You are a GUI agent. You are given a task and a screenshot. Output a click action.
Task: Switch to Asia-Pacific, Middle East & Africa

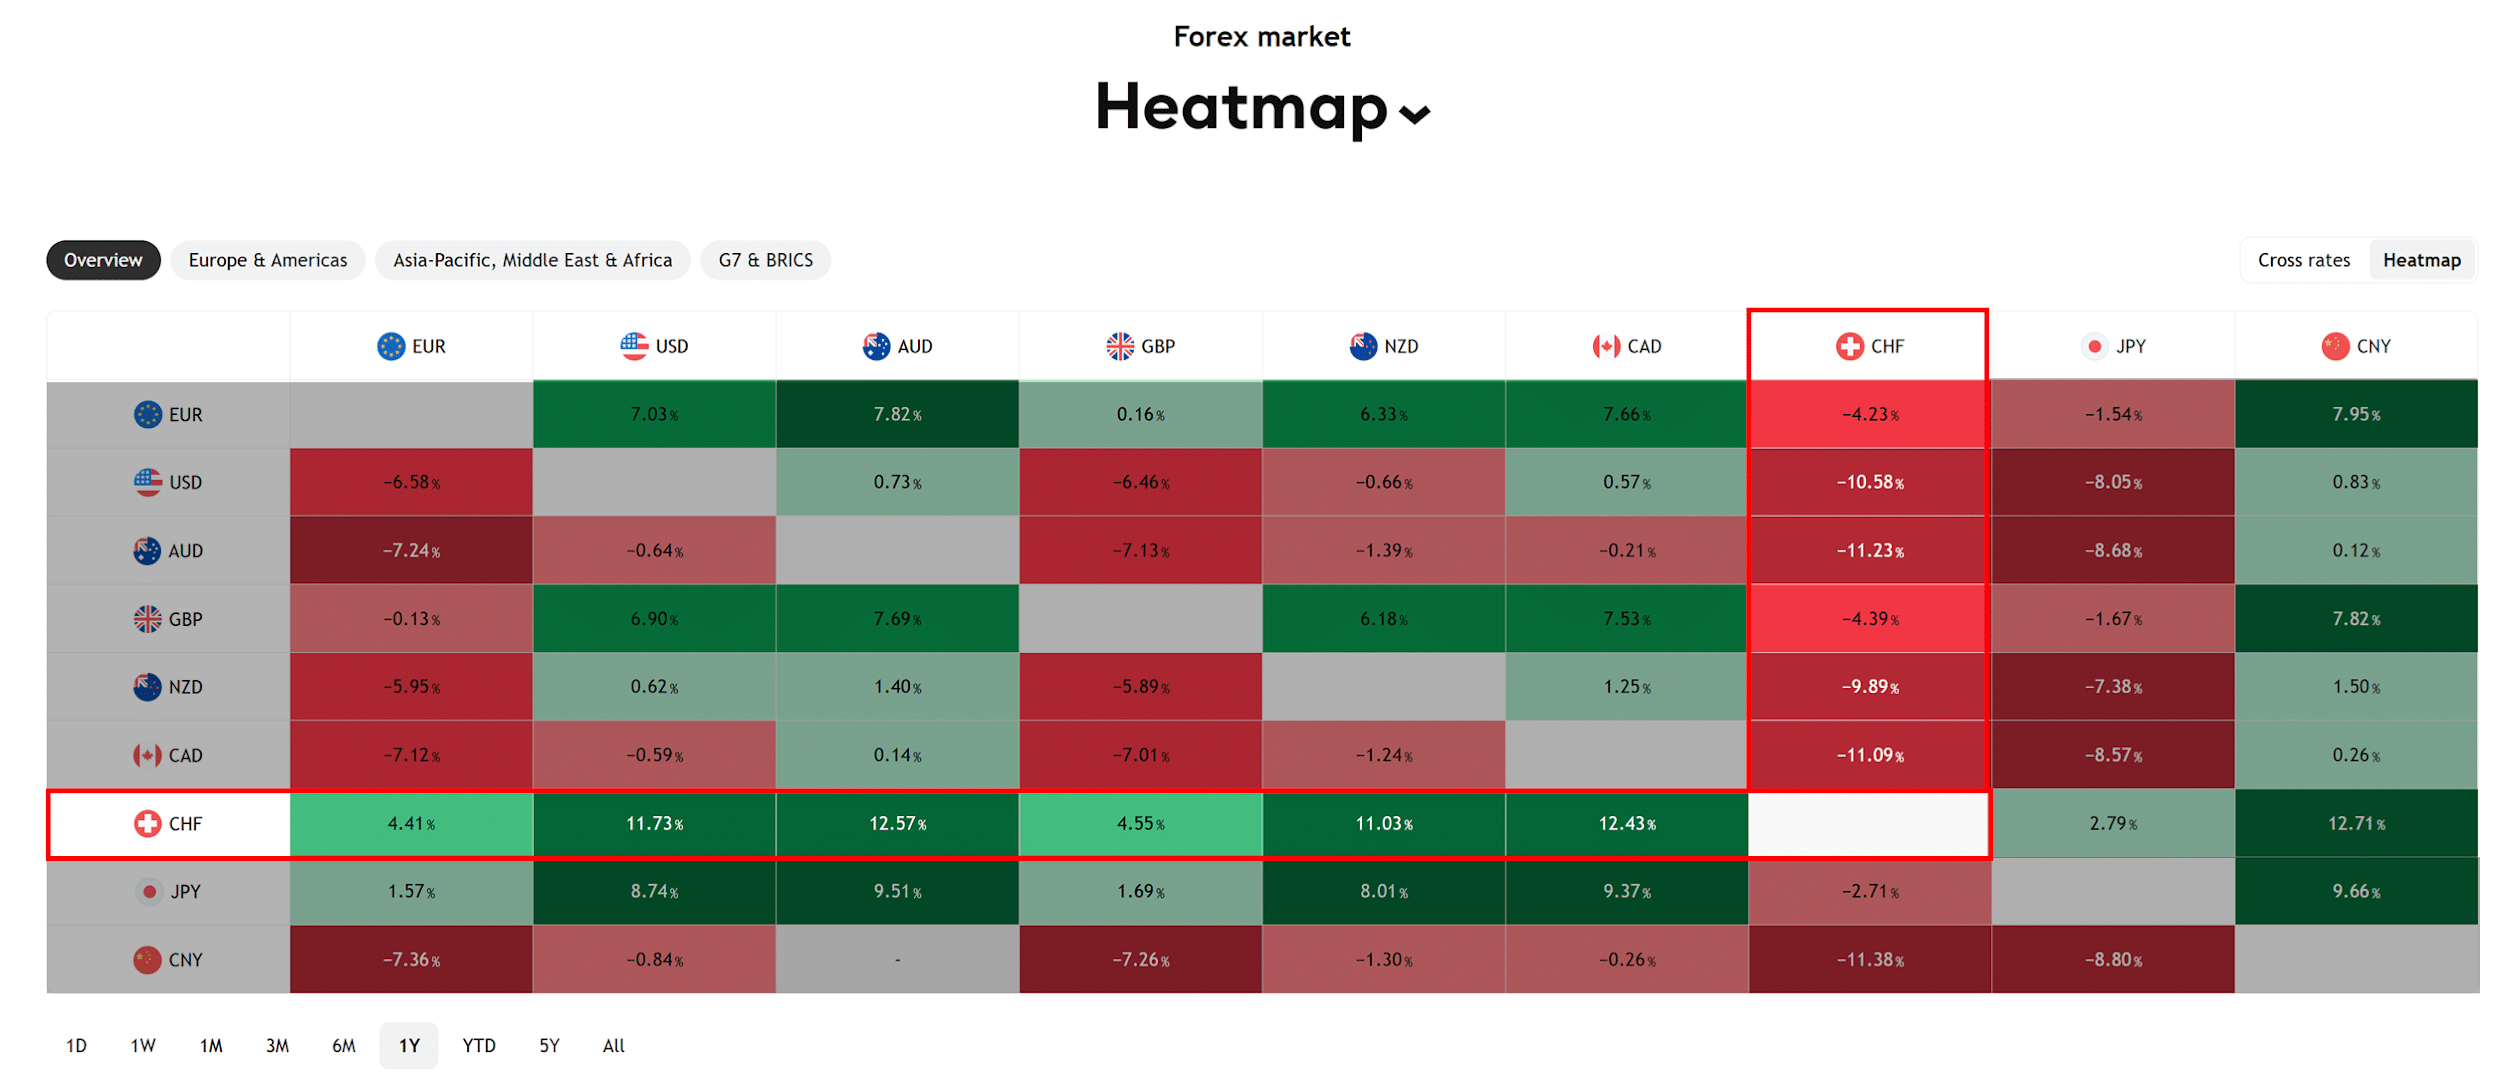(x=533, y=260)
